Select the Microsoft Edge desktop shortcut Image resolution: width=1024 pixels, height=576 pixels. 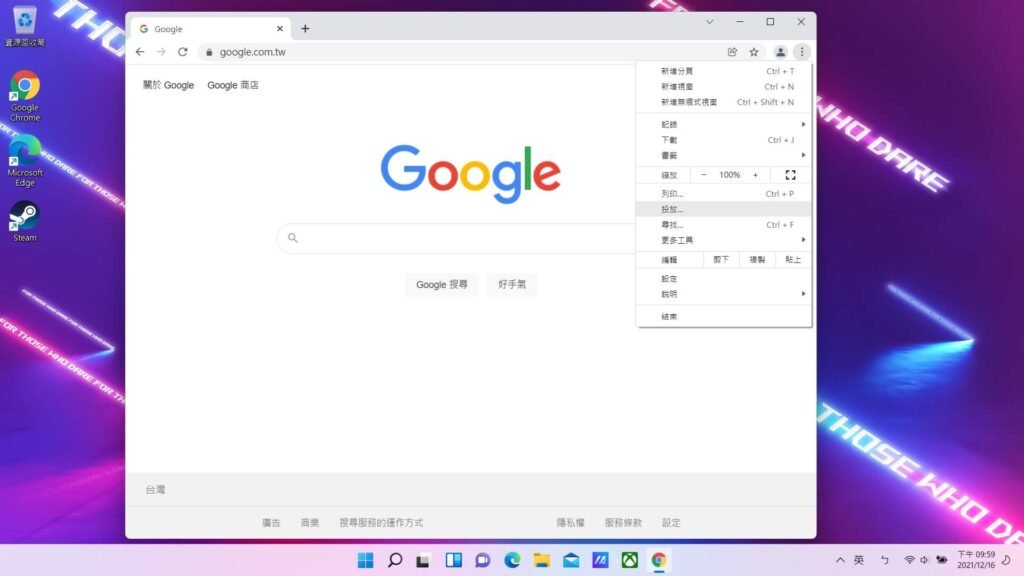(x=25, y=161)
